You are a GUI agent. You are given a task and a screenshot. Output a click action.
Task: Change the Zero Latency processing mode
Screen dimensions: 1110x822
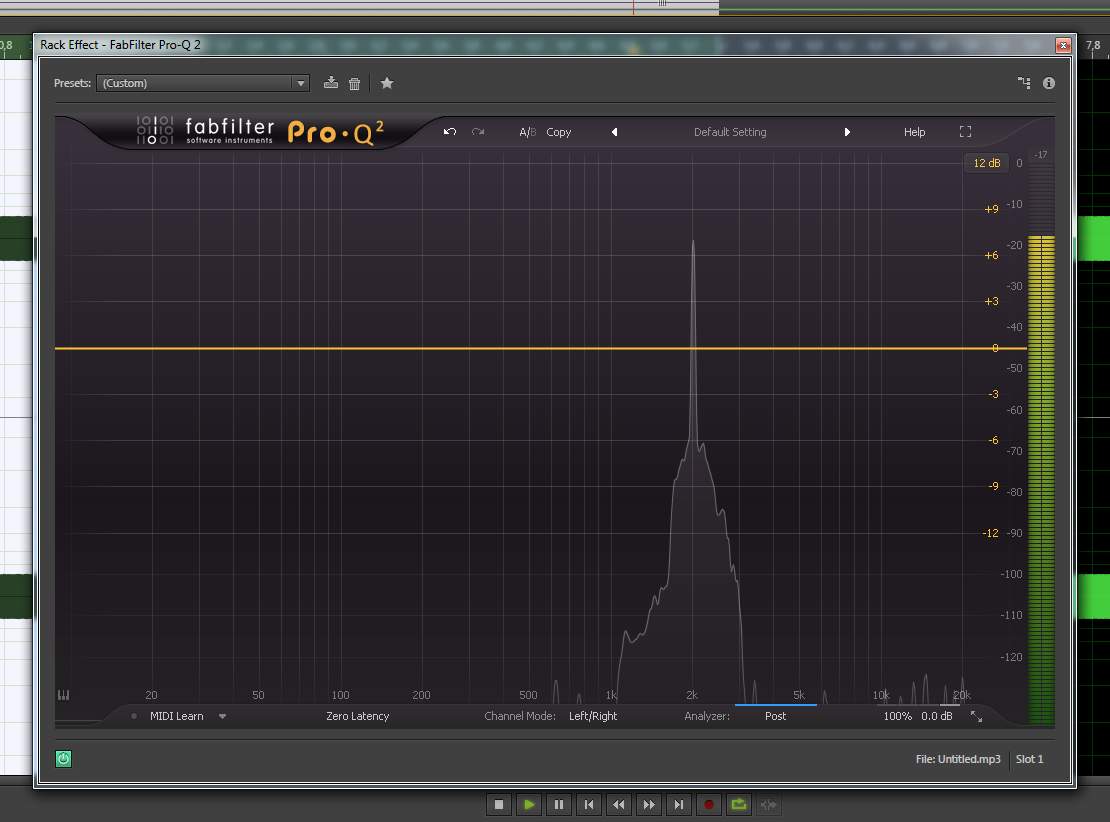tap(357, 716)
